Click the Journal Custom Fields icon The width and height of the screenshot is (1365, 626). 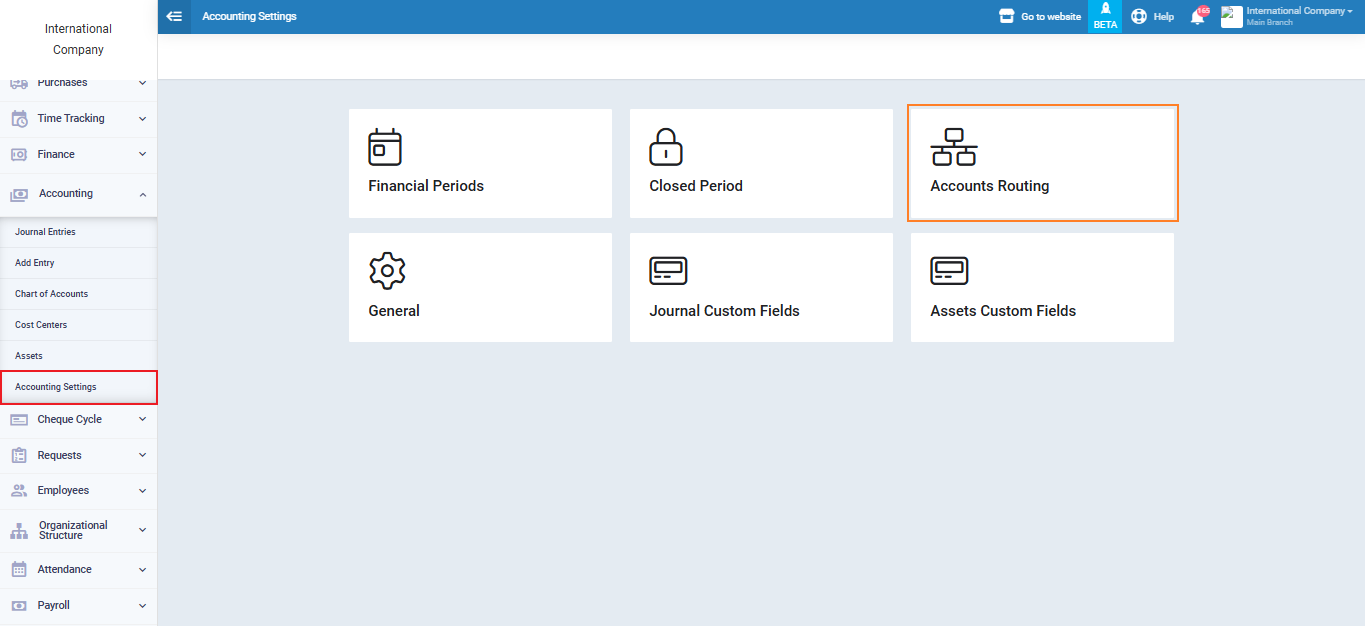(668, 271)
